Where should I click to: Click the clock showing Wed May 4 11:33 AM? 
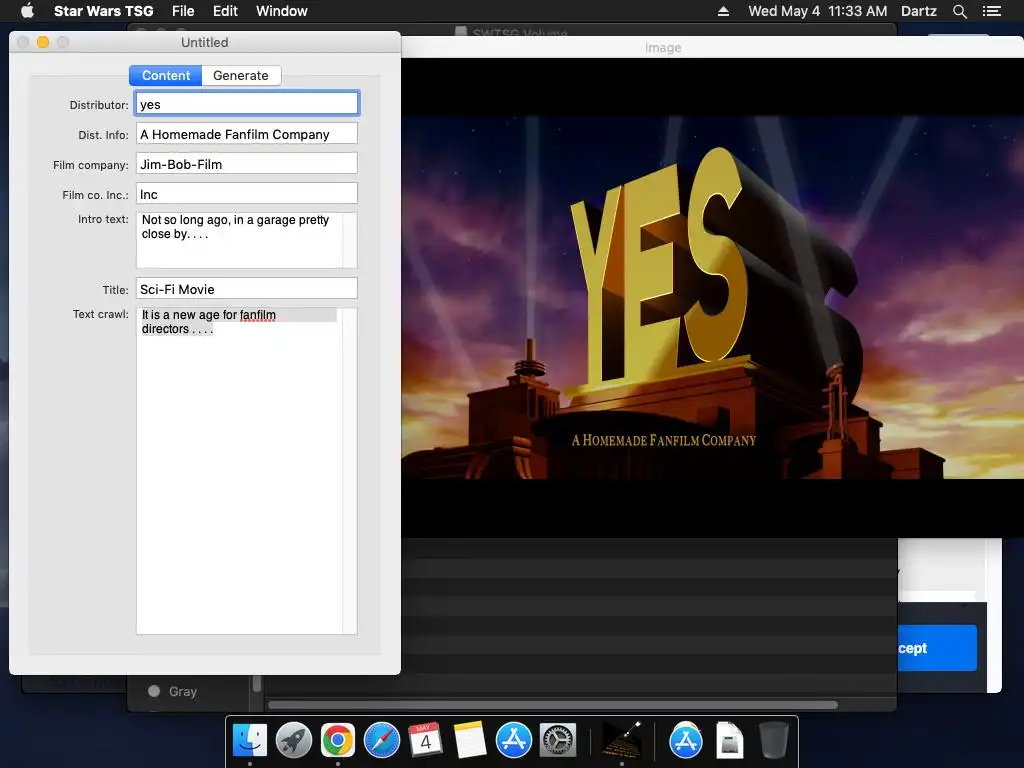[x=817, y=11]
